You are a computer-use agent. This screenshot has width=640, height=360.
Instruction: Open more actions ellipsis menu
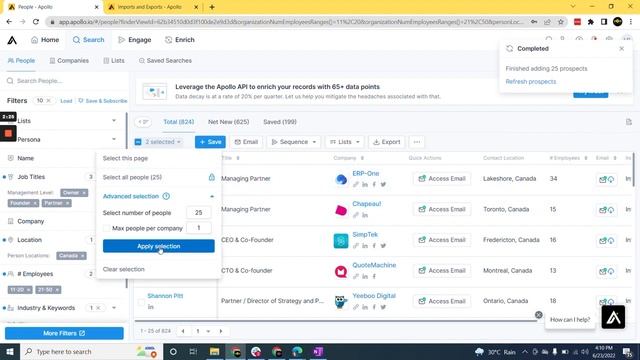[x=417, y=142]
